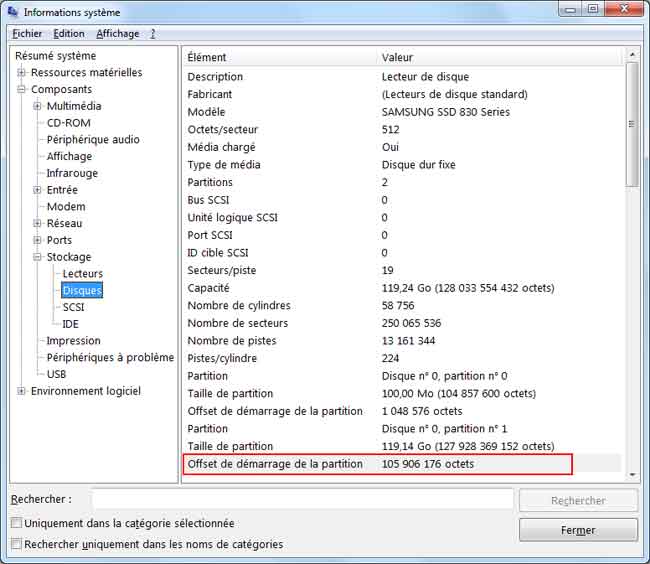Open the Edition menu
The width and height of the screenshot is (650, 564).
(x=69, y=33)
